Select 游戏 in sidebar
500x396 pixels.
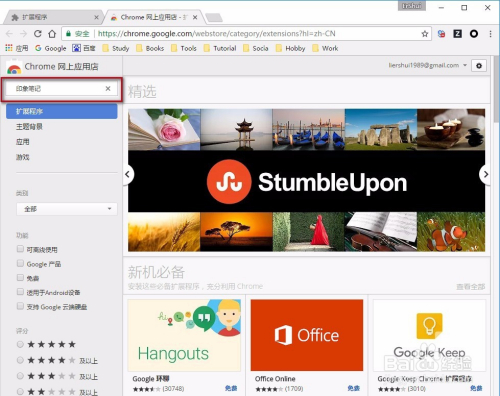point(23,157)
